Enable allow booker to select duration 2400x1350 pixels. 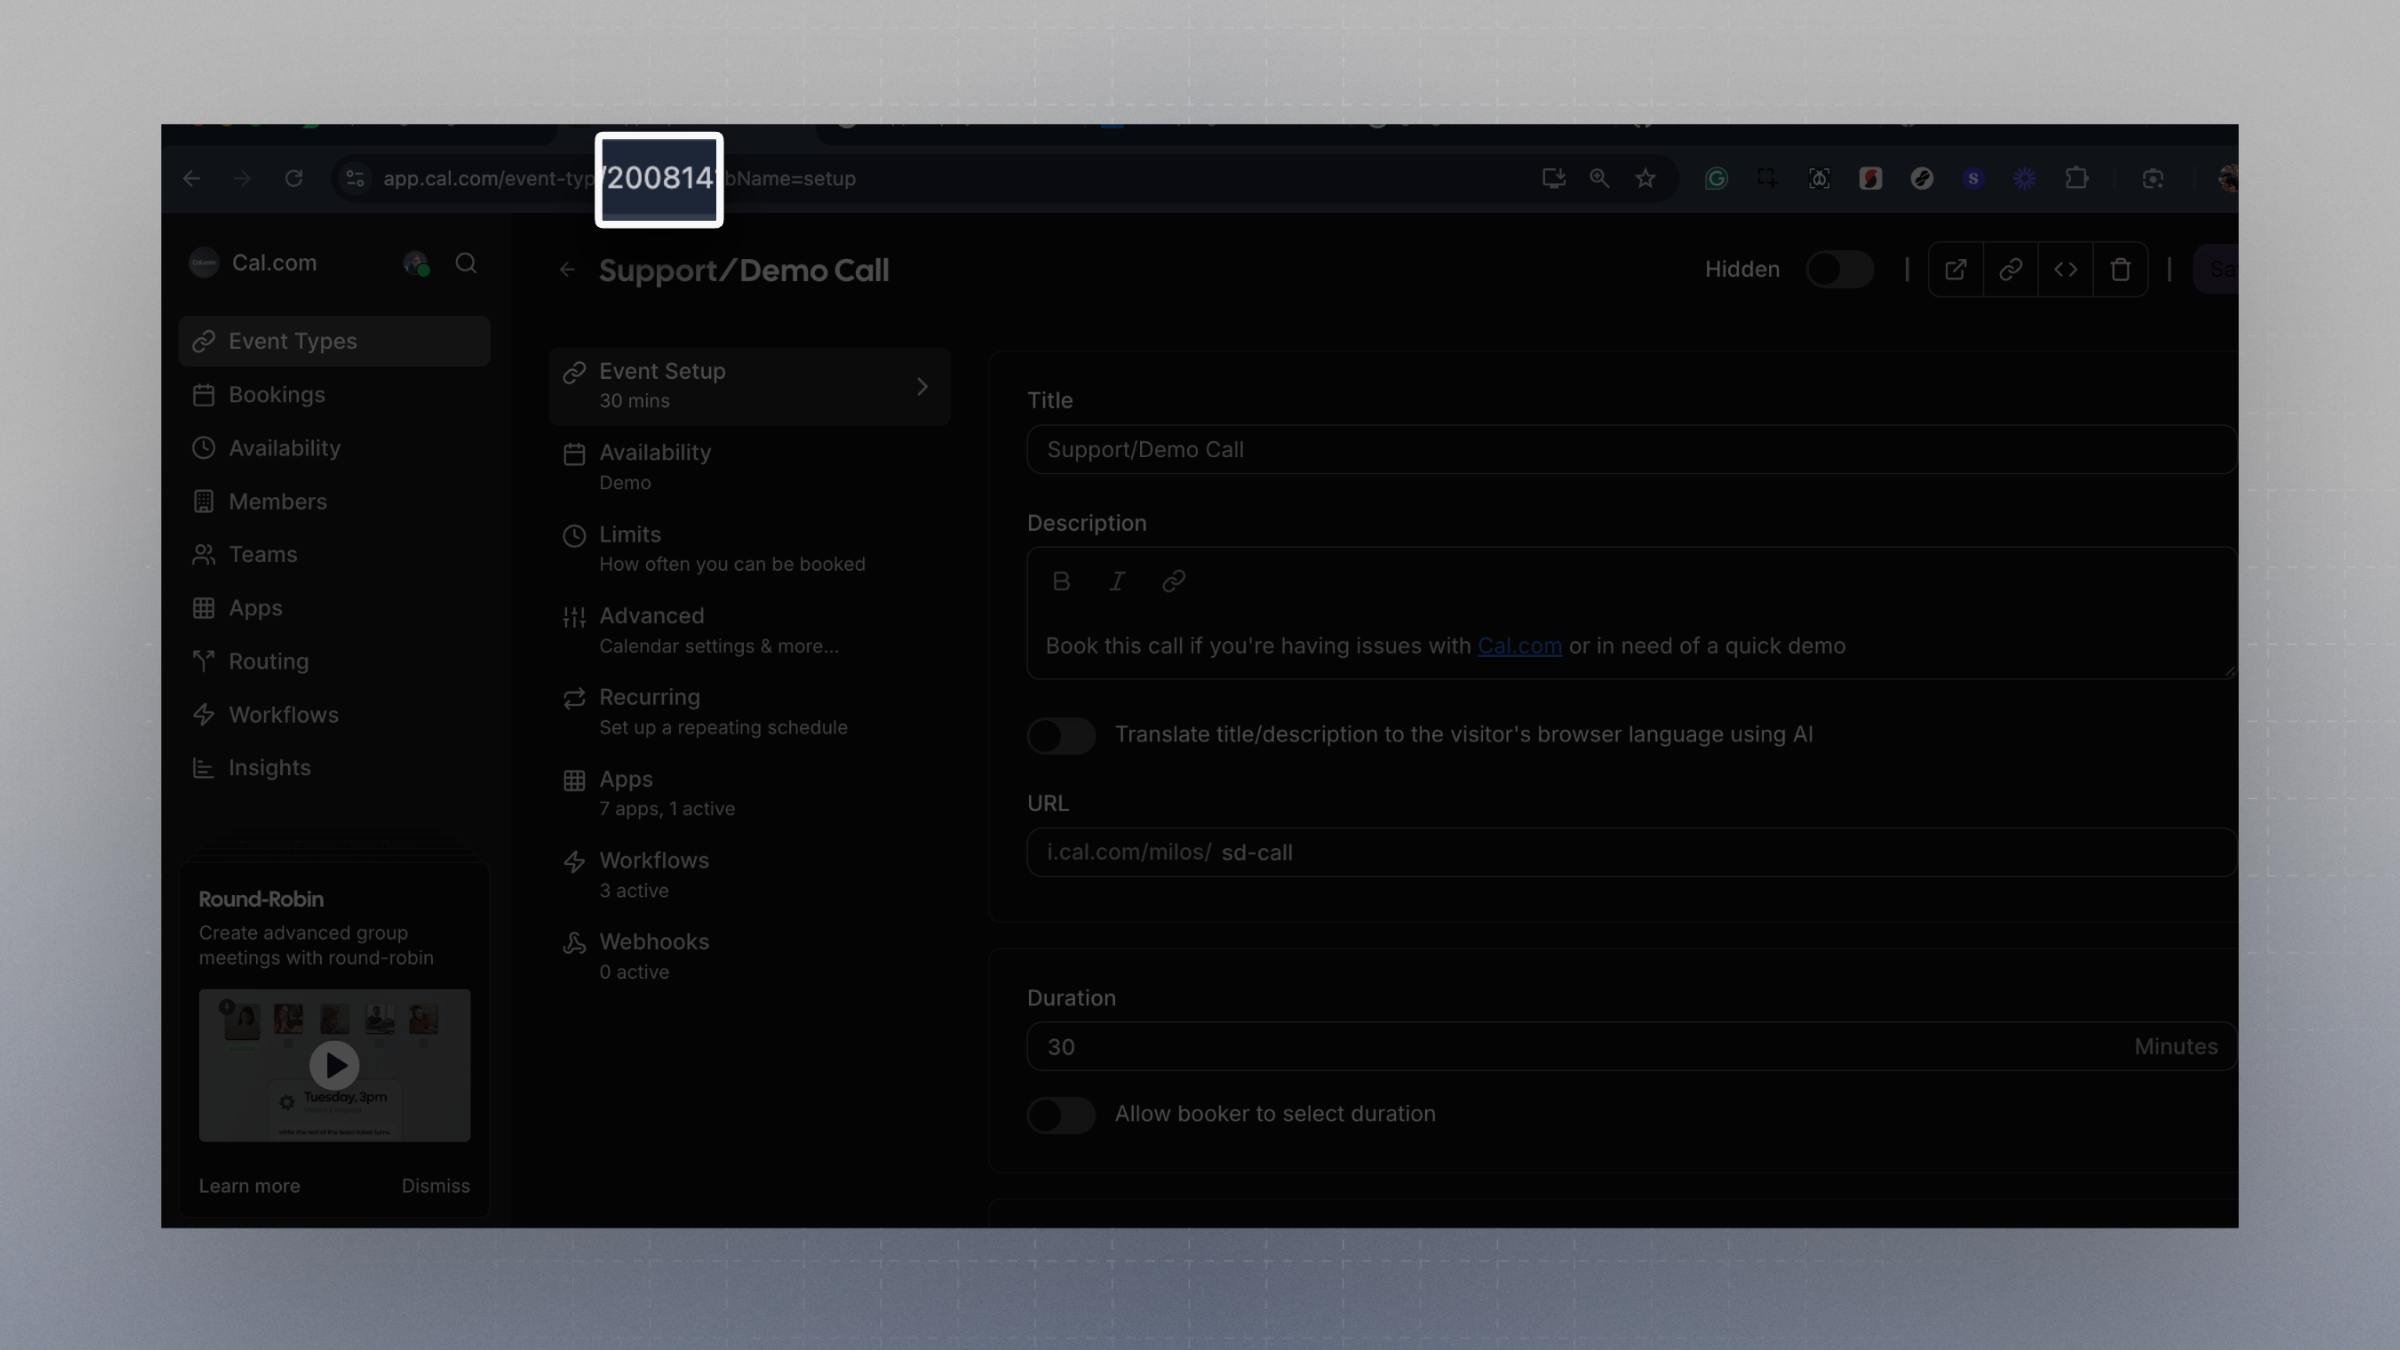[1061, 1115]
